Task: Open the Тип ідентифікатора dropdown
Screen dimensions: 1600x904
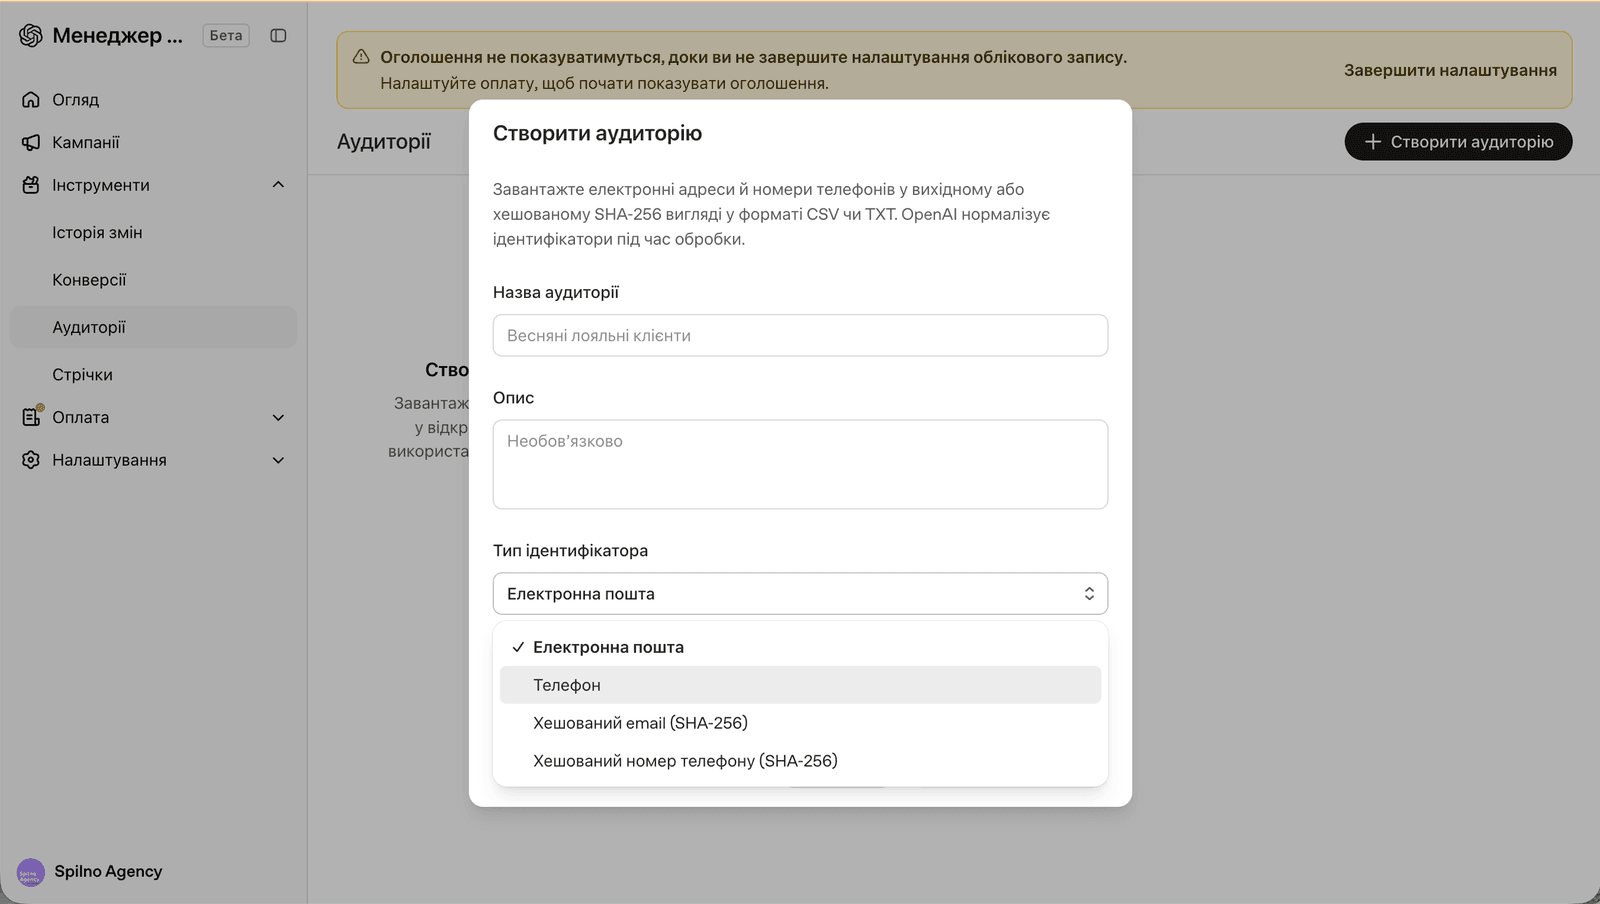Action: pyautogui.click(x=800, y=593)
